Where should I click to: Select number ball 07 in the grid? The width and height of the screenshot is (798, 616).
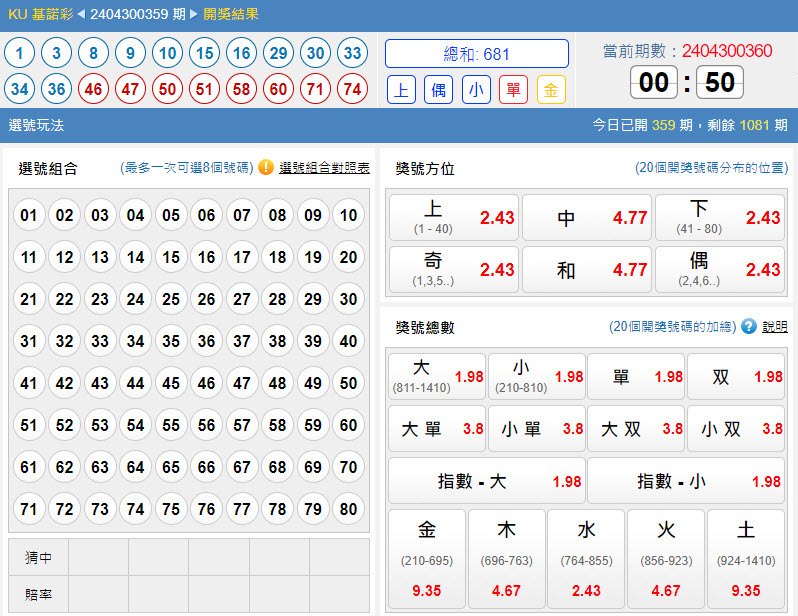(241, 215)
